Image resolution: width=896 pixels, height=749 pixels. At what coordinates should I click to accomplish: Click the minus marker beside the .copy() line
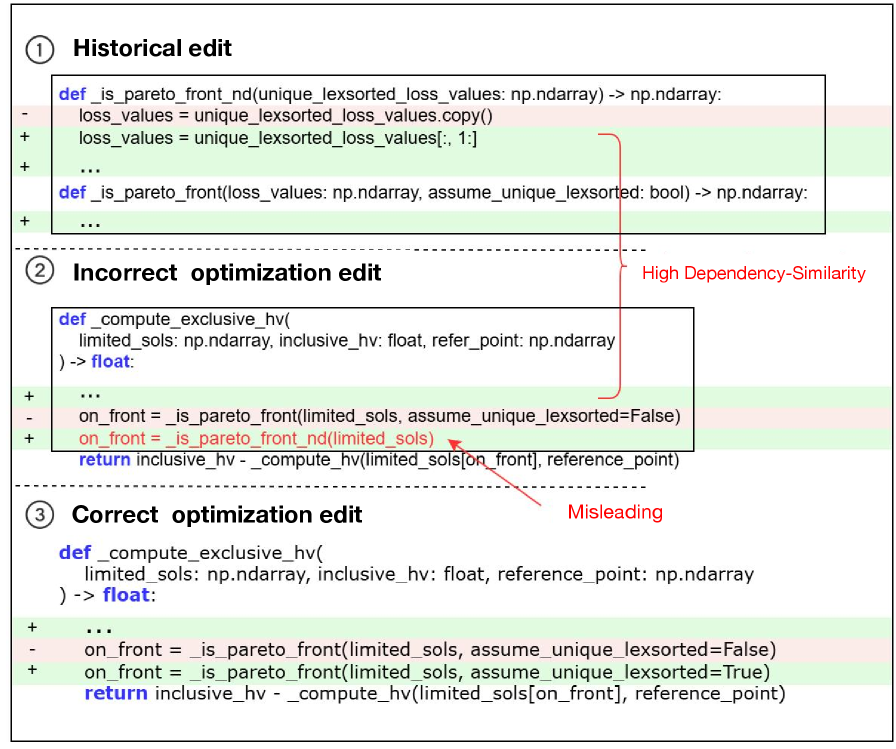click(x=25, y=116)
